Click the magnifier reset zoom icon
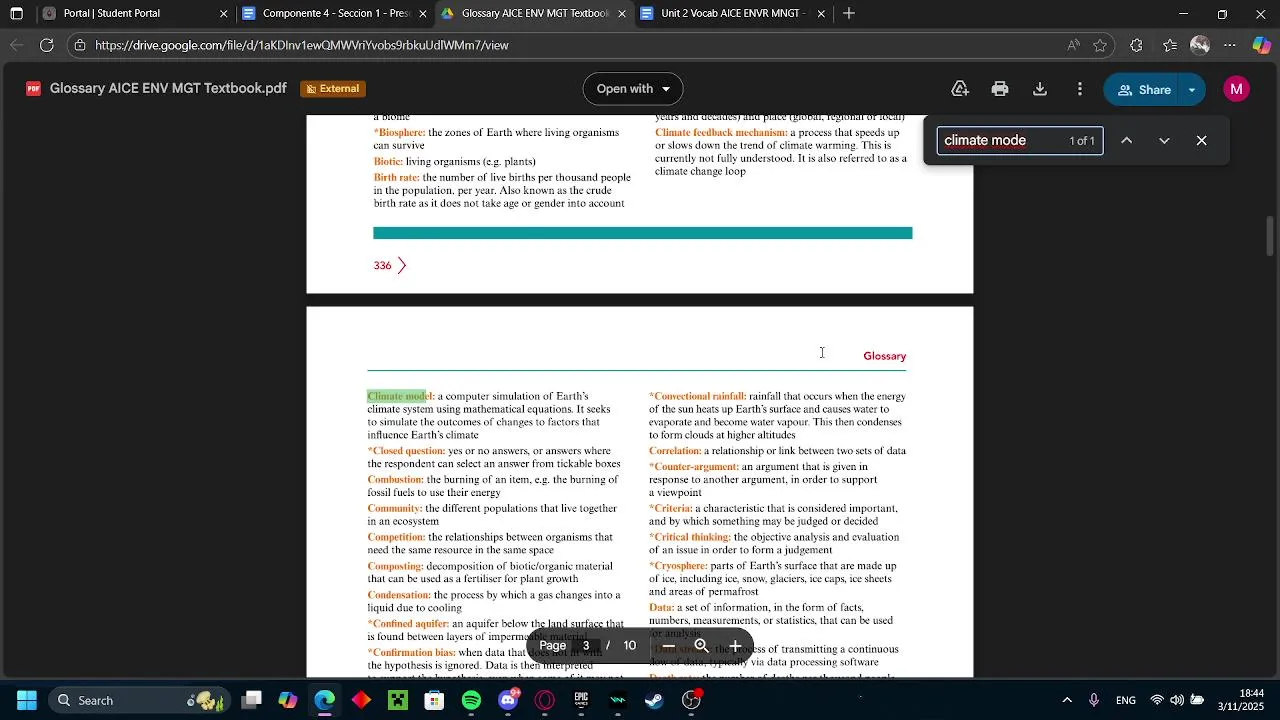 (x=702, y=646)
